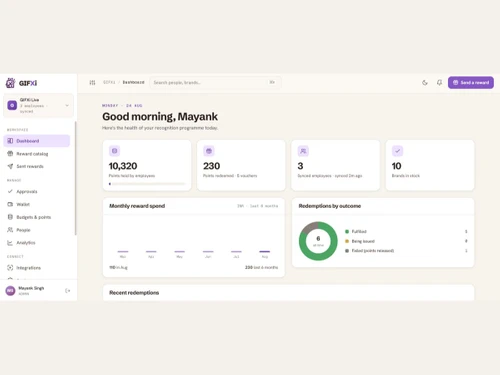Click the Mayank Singh avatar
The width and height of the screenshot is (500, 375).
point(10,291)
